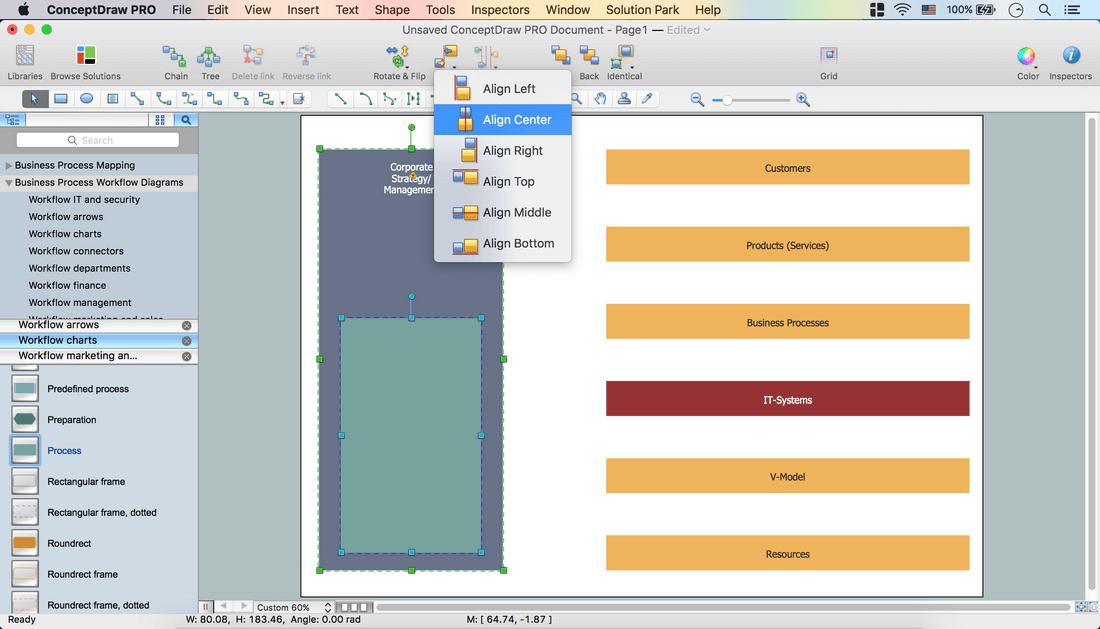
Task: Select the ellipse drawing tool
Action: tap(87, 99)
